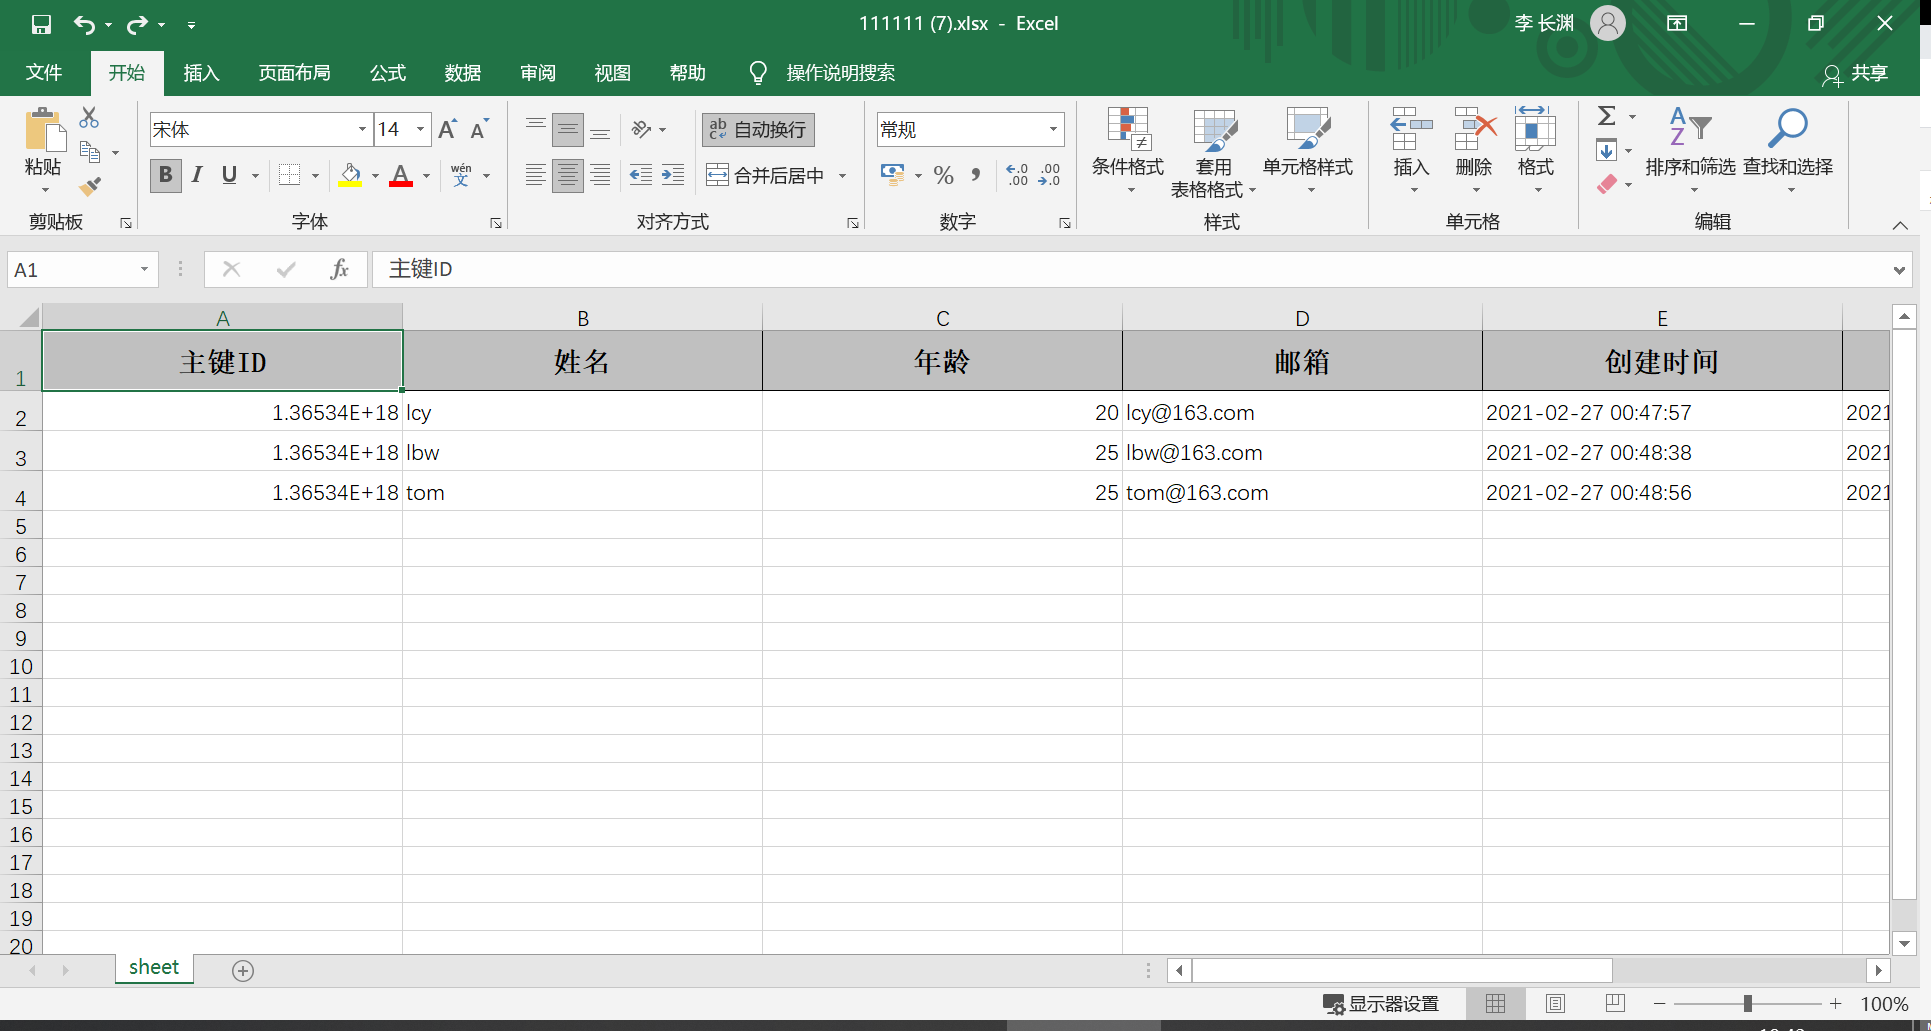Open the 文件 menu
1931x1031 pixels.
[44, 73]
